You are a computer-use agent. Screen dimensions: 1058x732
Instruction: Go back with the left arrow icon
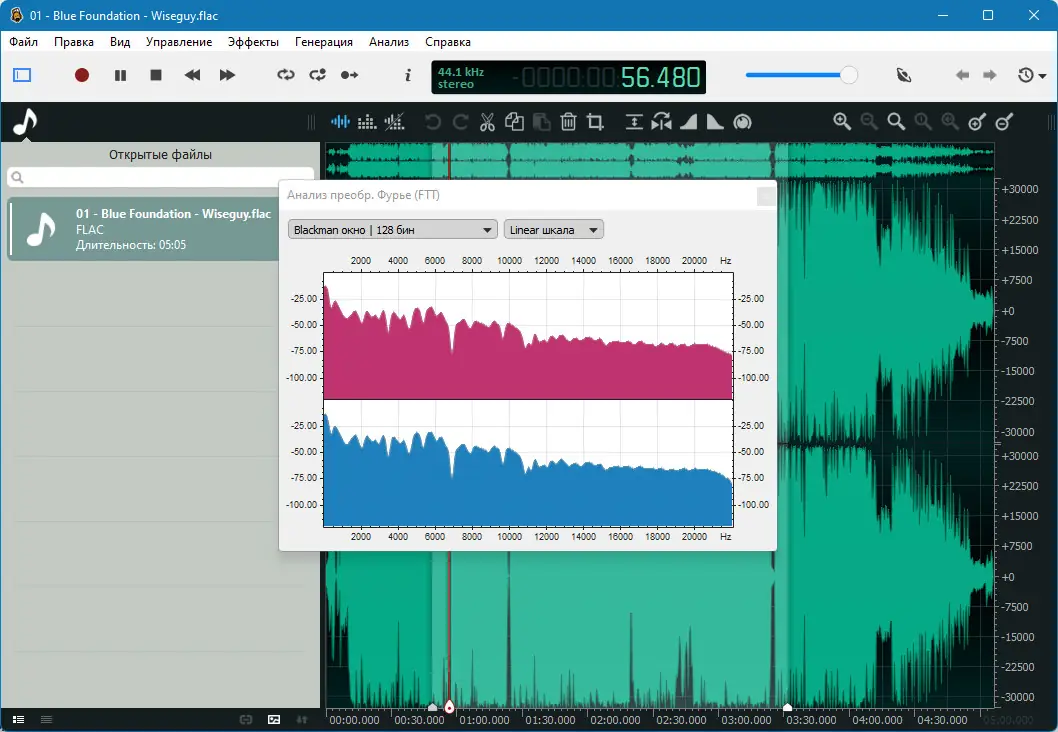pos(962,75)
